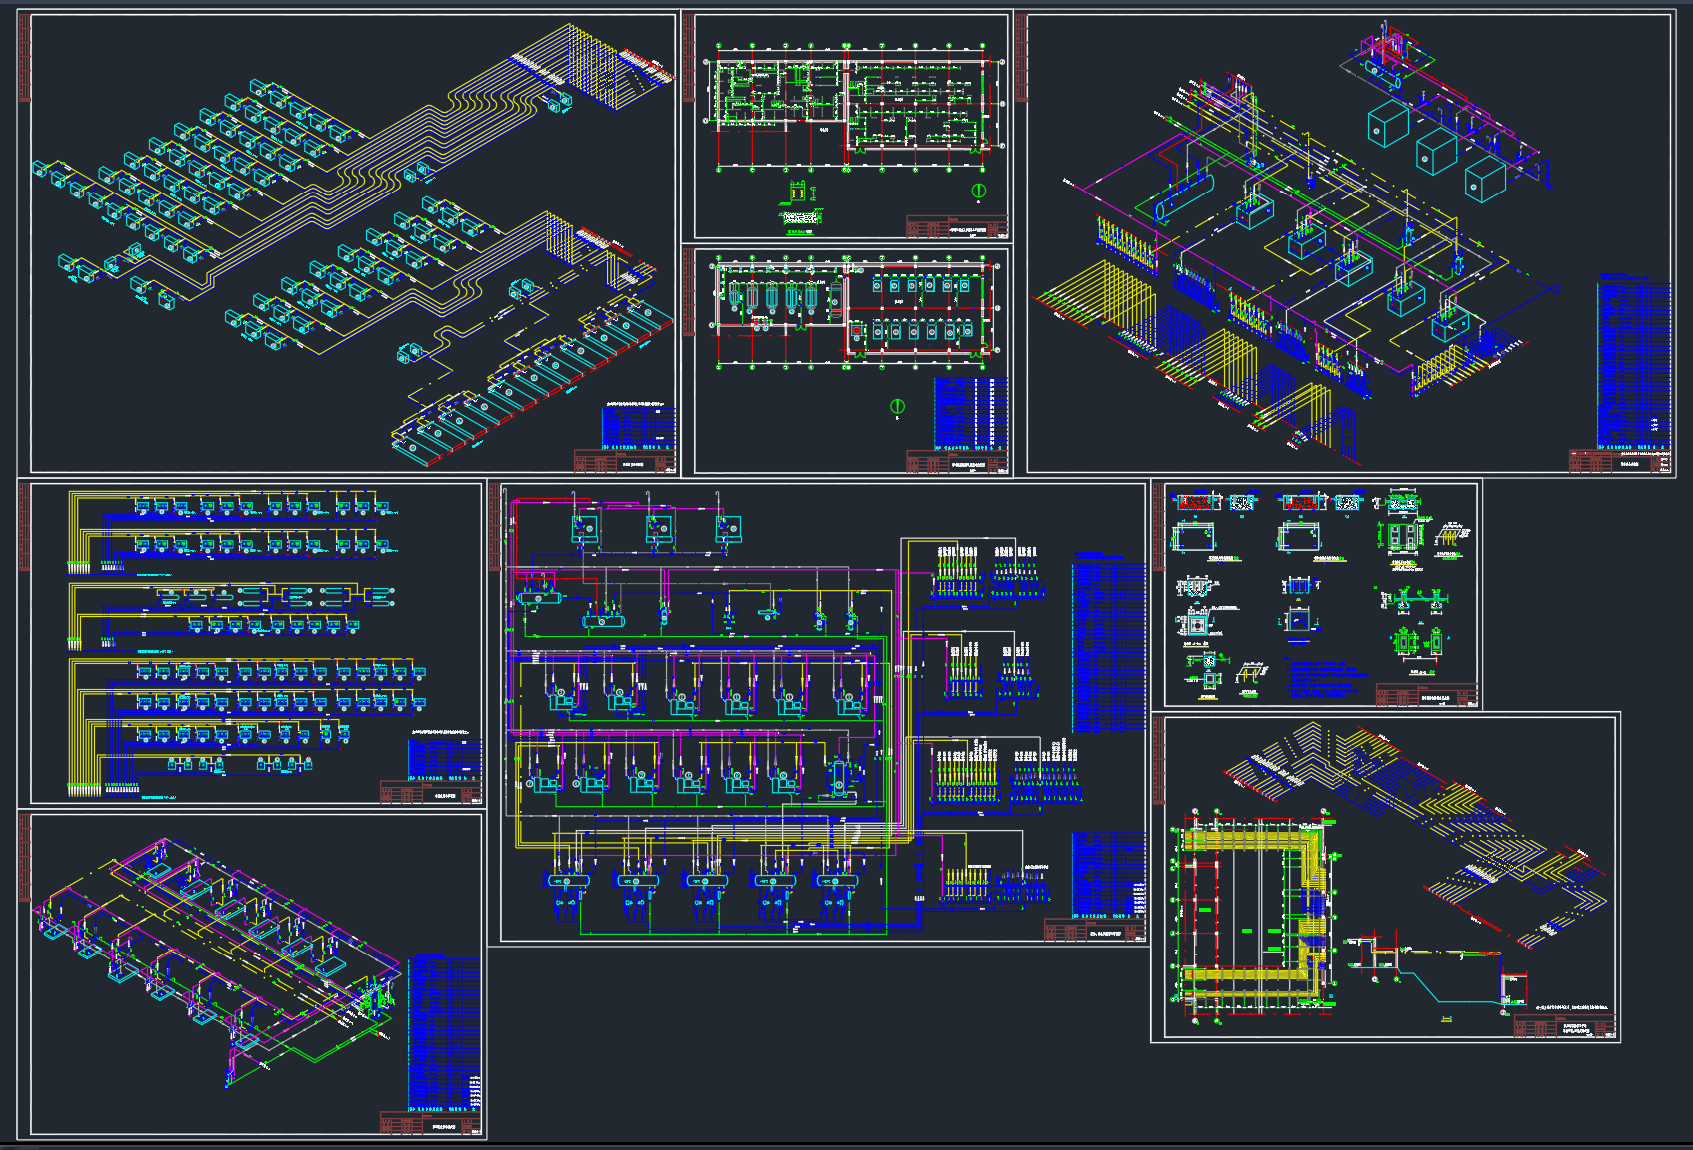Click the lower blue table beside the central flow diagram

(x=1108, y=875)
